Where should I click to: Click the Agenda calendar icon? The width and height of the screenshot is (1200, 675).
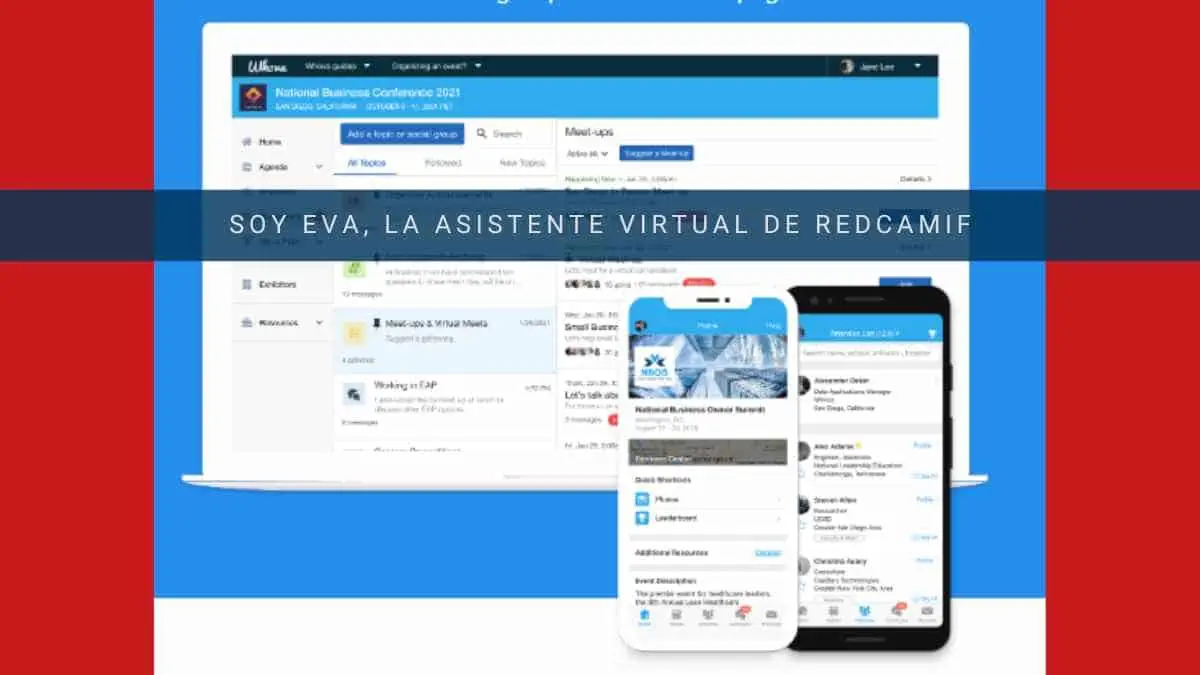[246, 167]
